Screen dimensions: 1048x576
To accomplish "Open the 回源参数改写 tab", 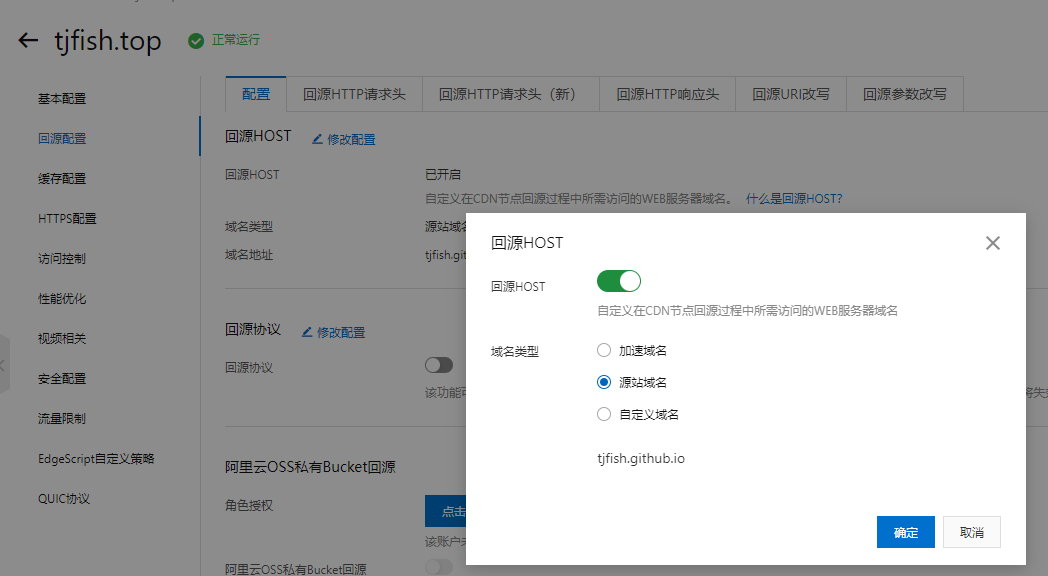I will click(904, 94).
